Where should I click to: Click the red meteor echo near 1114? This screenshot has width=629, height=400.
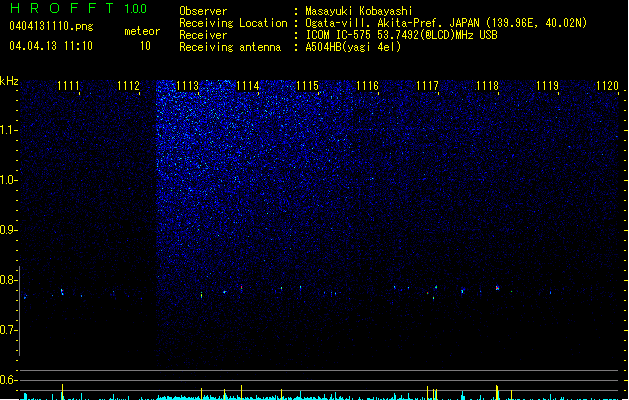[x=241, y=287]
